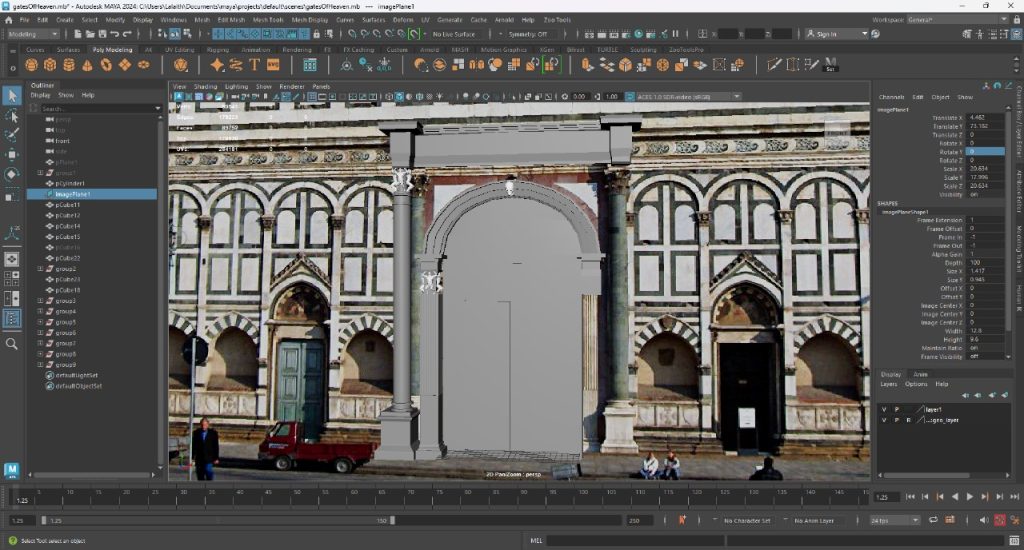Toggle audio mute speaker icon
1024x550 pixels.
click(984, 521)
